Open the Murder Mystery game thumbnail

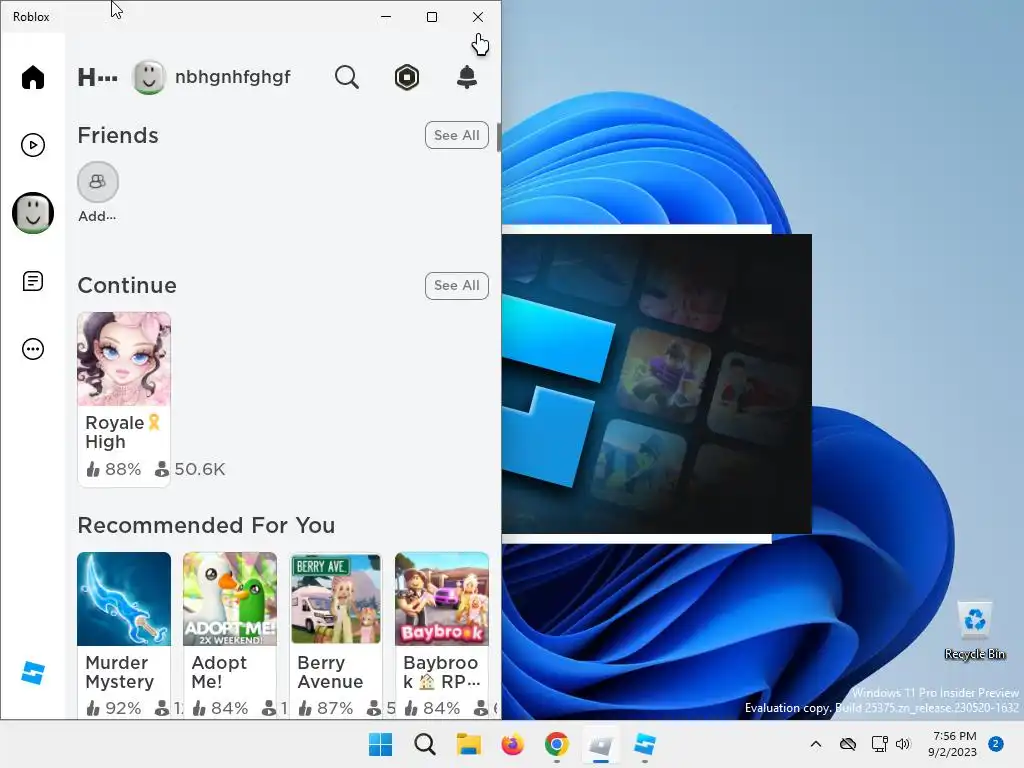pyautogui.click(x=124, y=599)
